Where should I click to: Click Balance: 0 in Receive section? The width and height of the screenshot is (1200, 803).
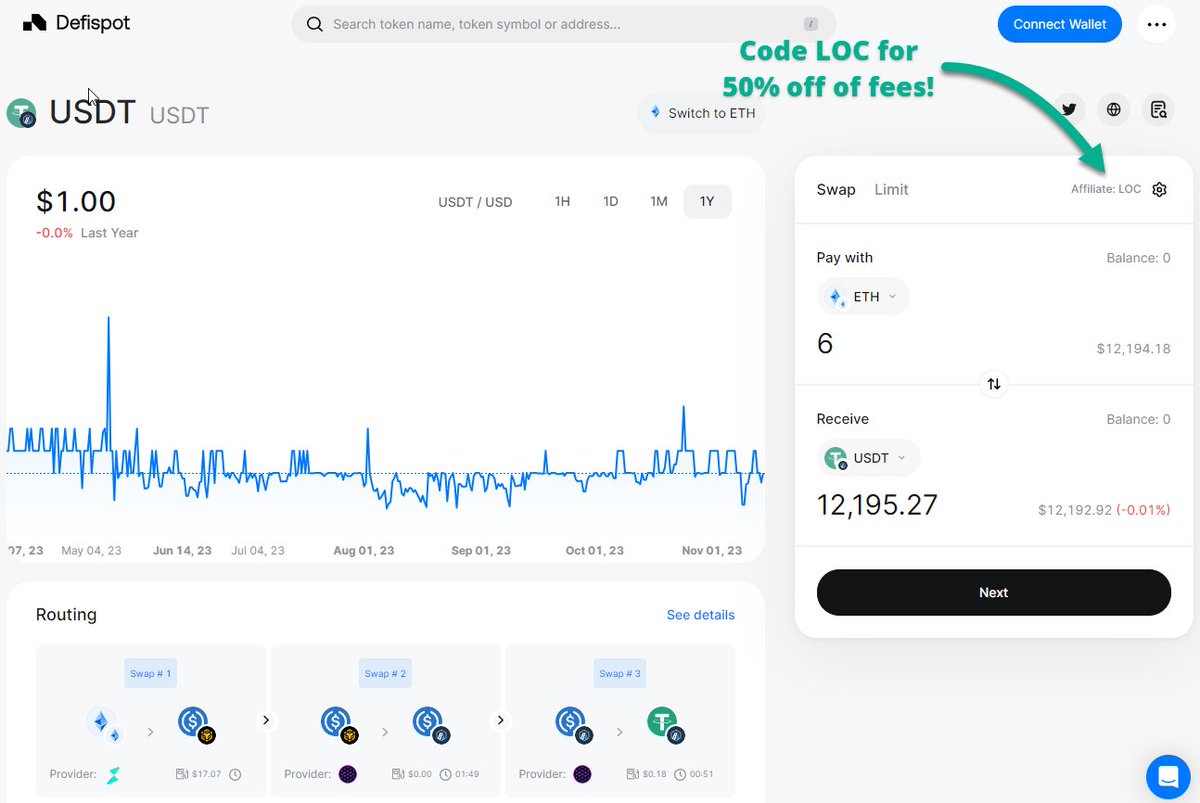1138,420
